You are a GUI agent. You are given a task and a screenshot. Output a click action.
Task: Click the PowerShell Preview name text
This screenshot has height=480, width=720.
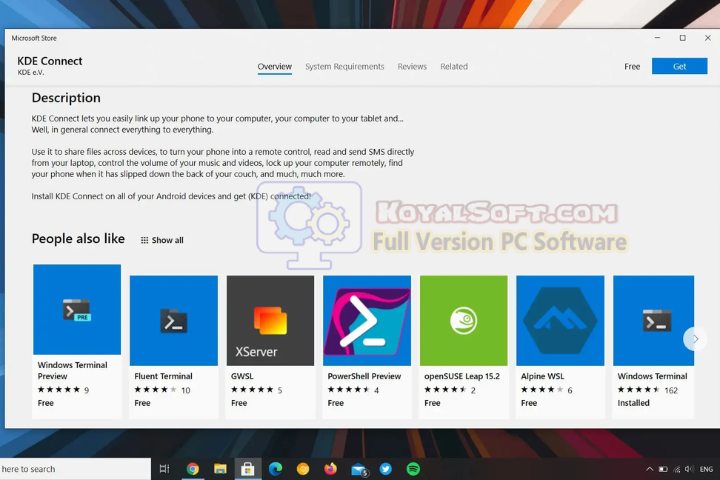tap(364, 376)
